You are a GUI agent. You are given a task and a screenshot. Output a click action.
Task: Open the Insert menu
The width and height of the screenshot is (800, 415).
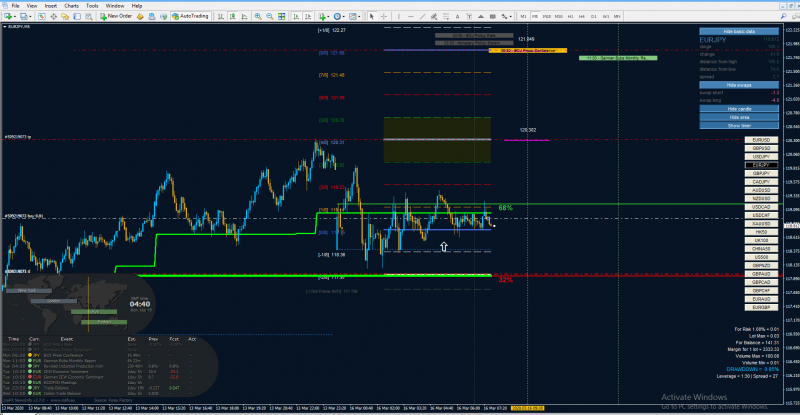51,6
